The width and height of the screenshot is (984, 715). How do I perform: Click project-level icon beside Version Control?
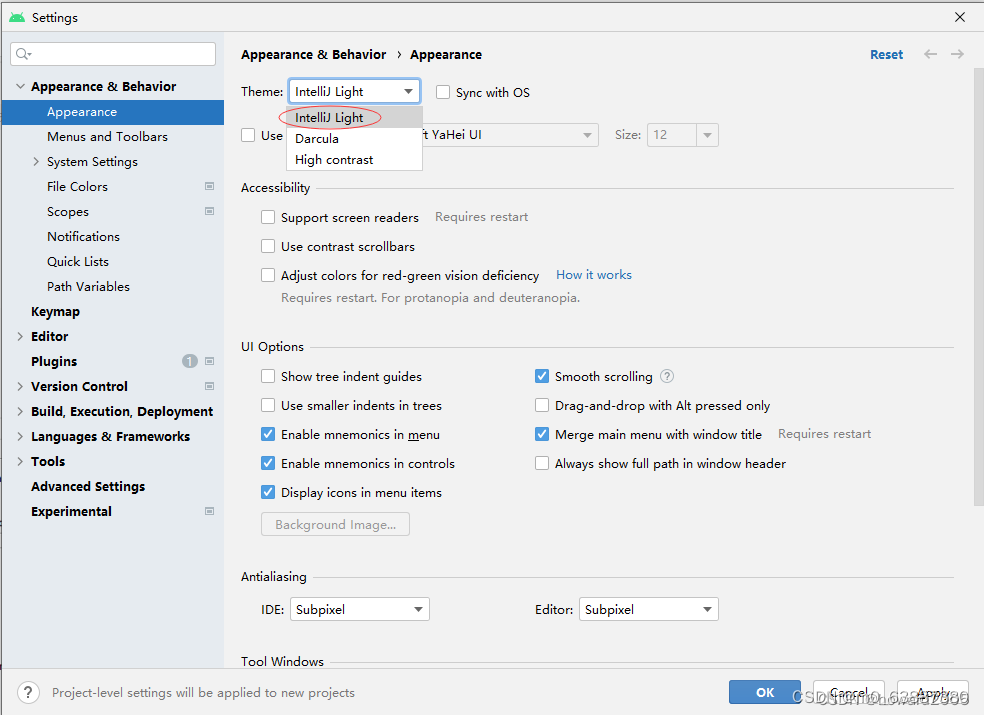tap(210, 386)
